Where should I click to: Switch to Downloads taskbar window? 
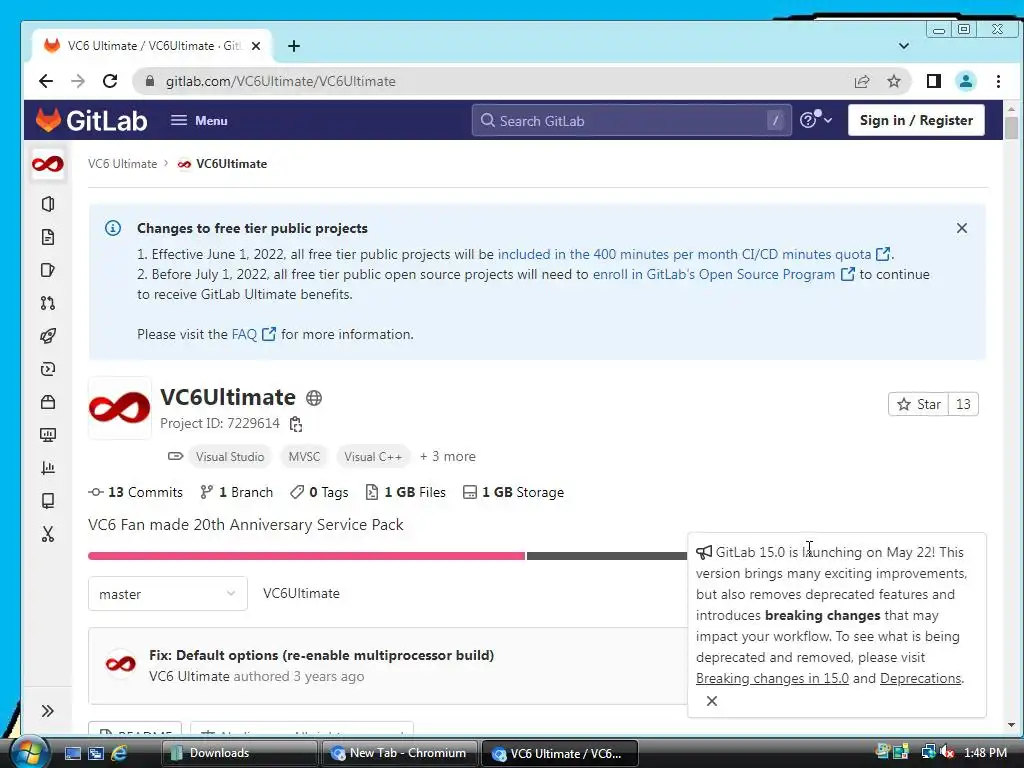click(x=238, y=753)
